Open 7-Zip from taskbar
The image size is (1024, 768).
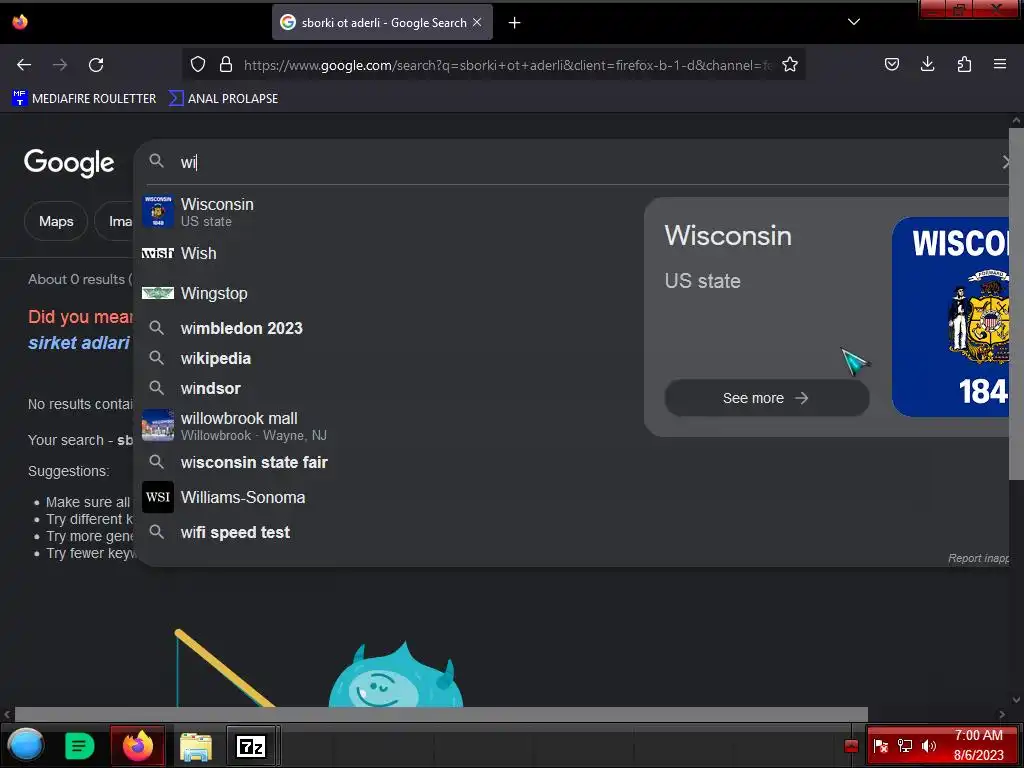tap(251, 746)
